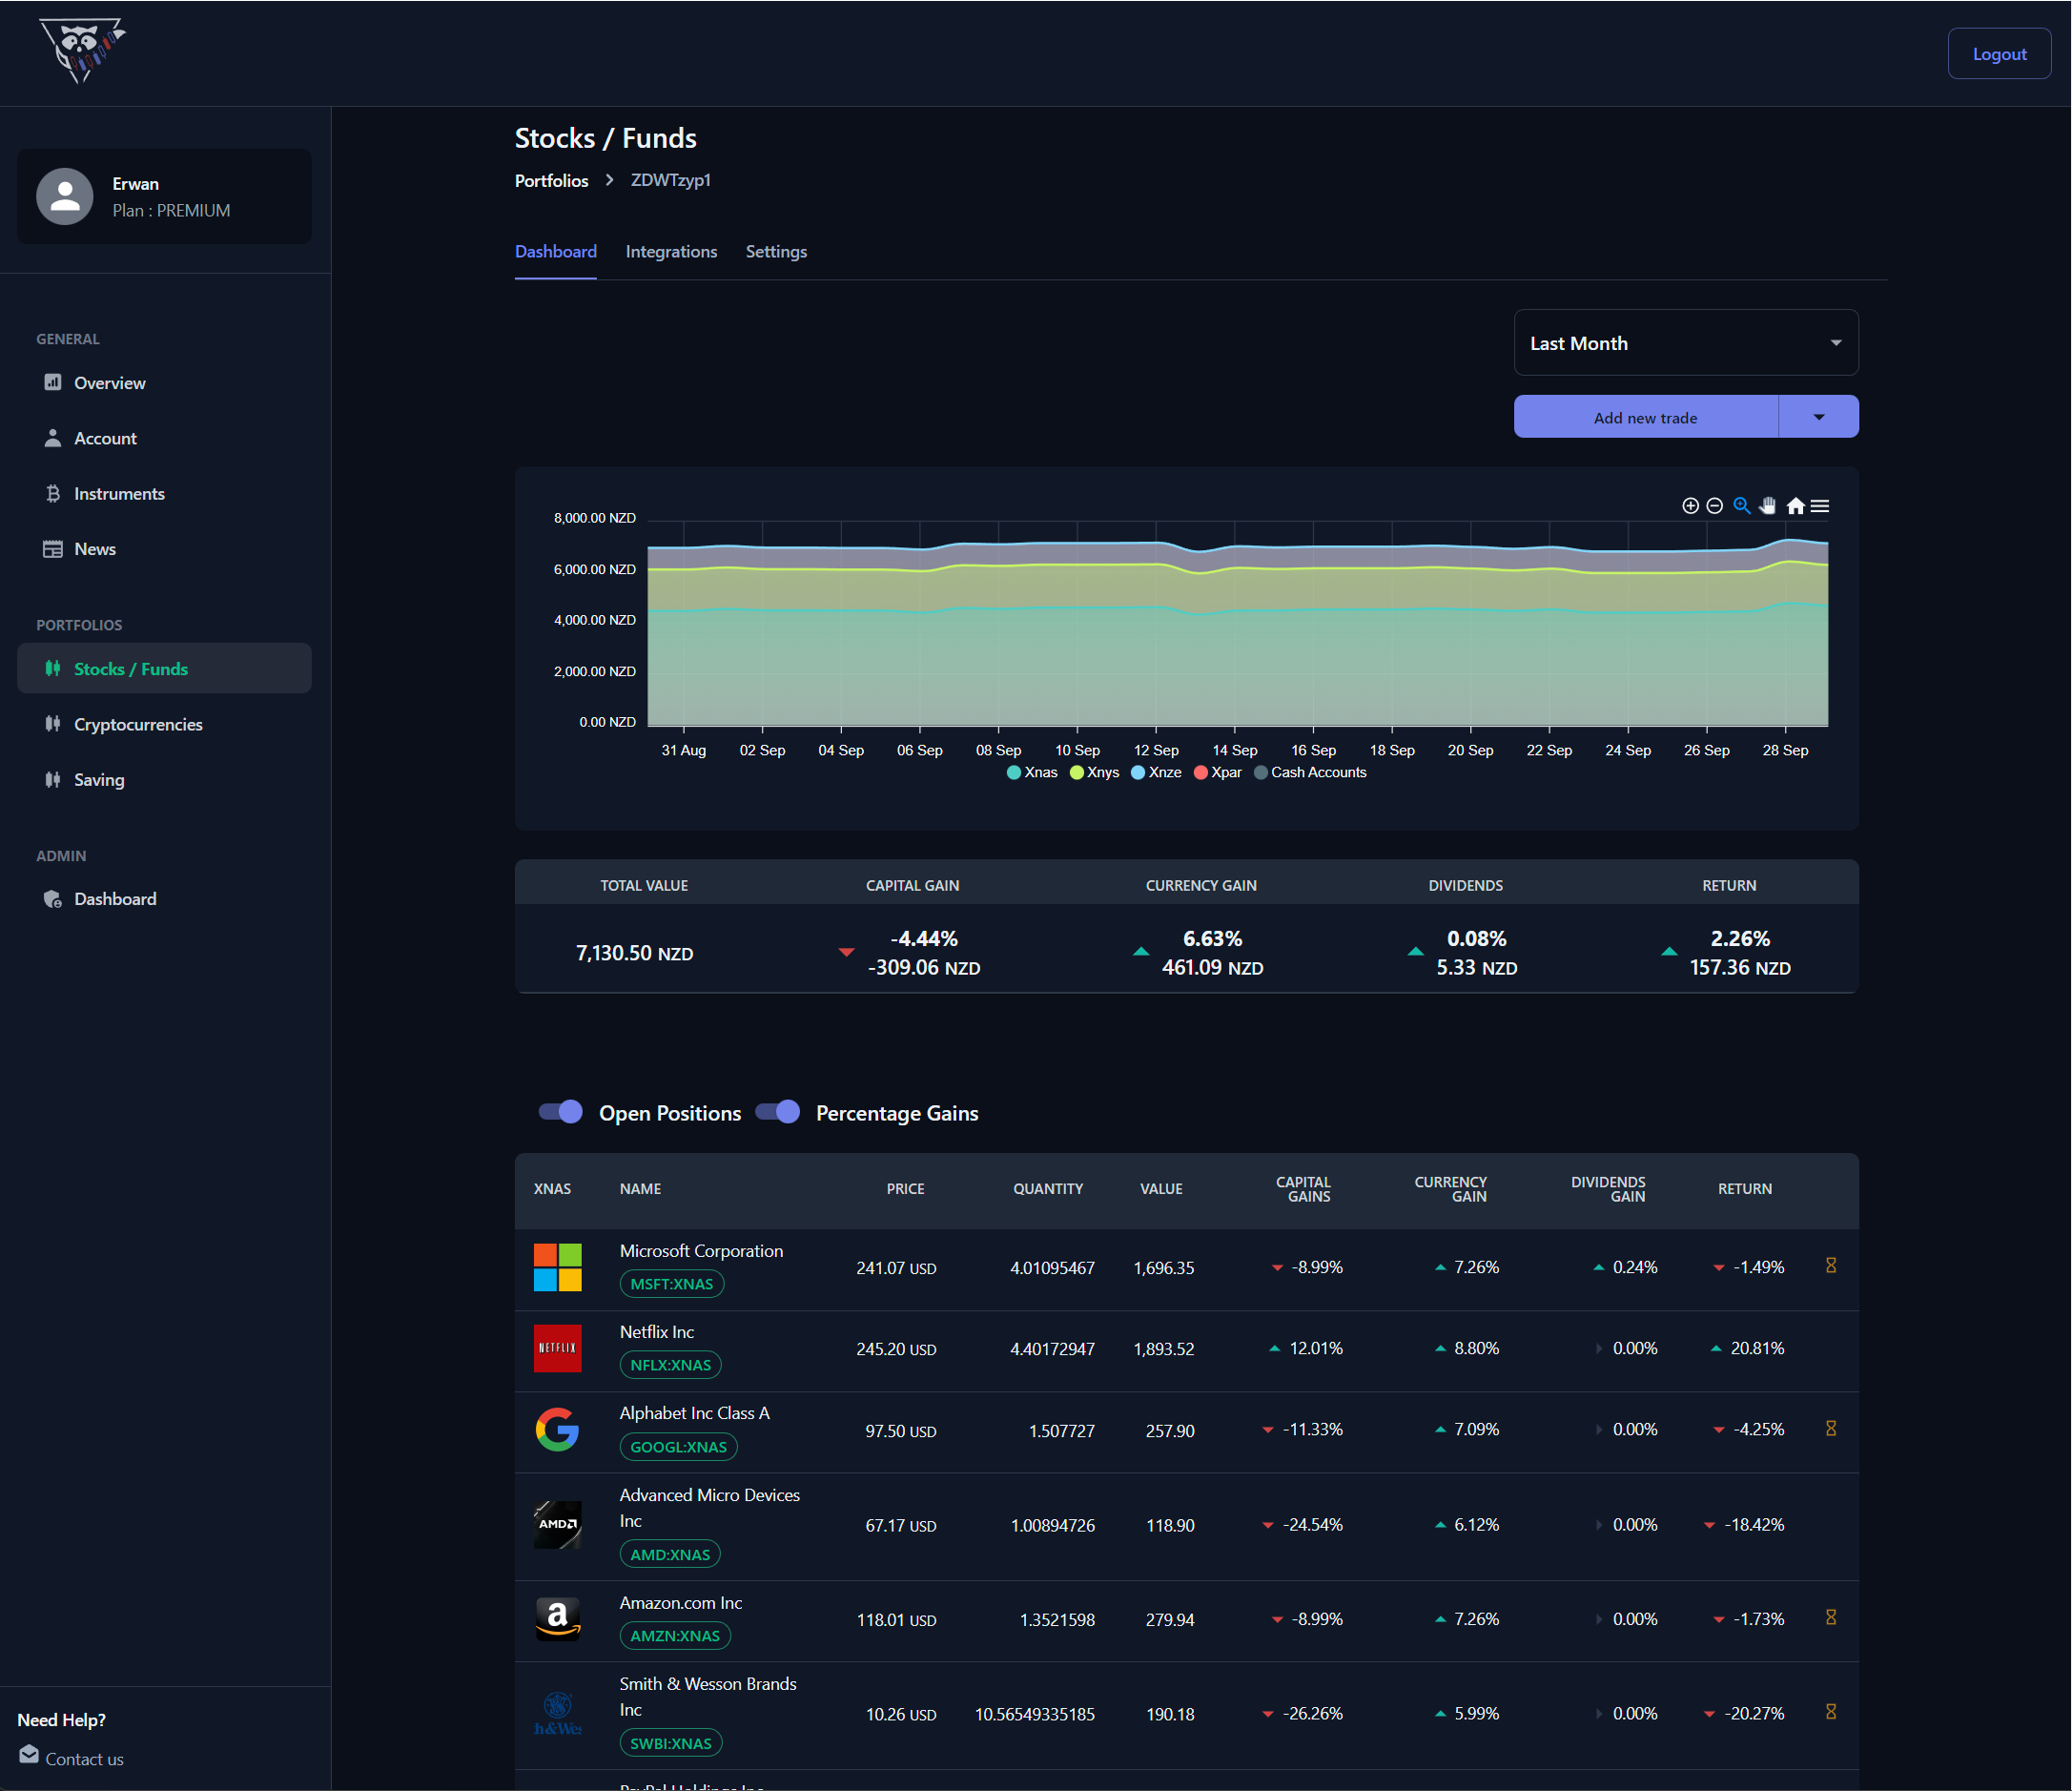The width and height of the screenshot is (2072, 1791).
Task: Select the chart panning hand tool
Action: [1768, 506]
